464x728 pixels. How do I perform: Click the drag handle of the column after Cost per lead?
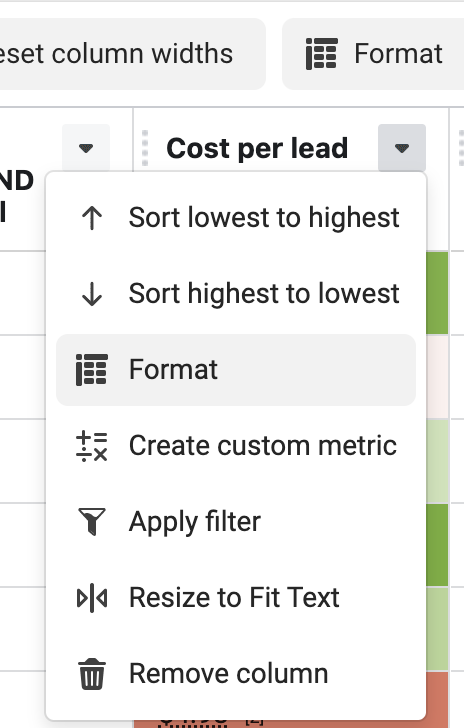tap(461, 148)
